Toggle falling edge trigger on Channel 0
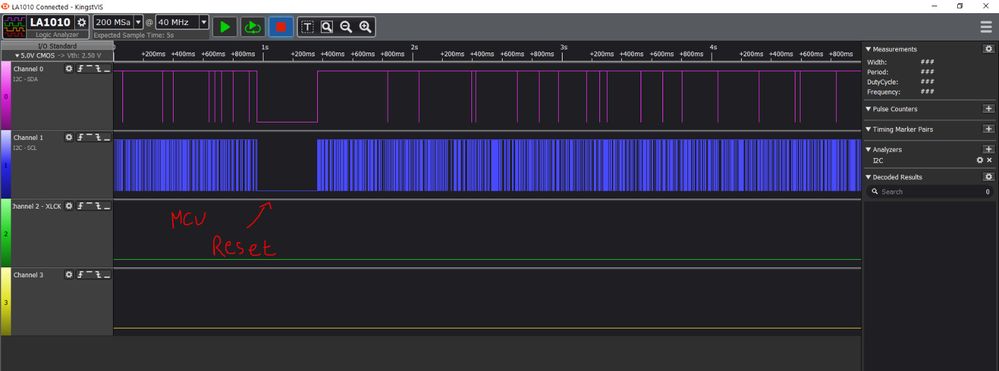 pyautogui.click(x=98, y=68)
